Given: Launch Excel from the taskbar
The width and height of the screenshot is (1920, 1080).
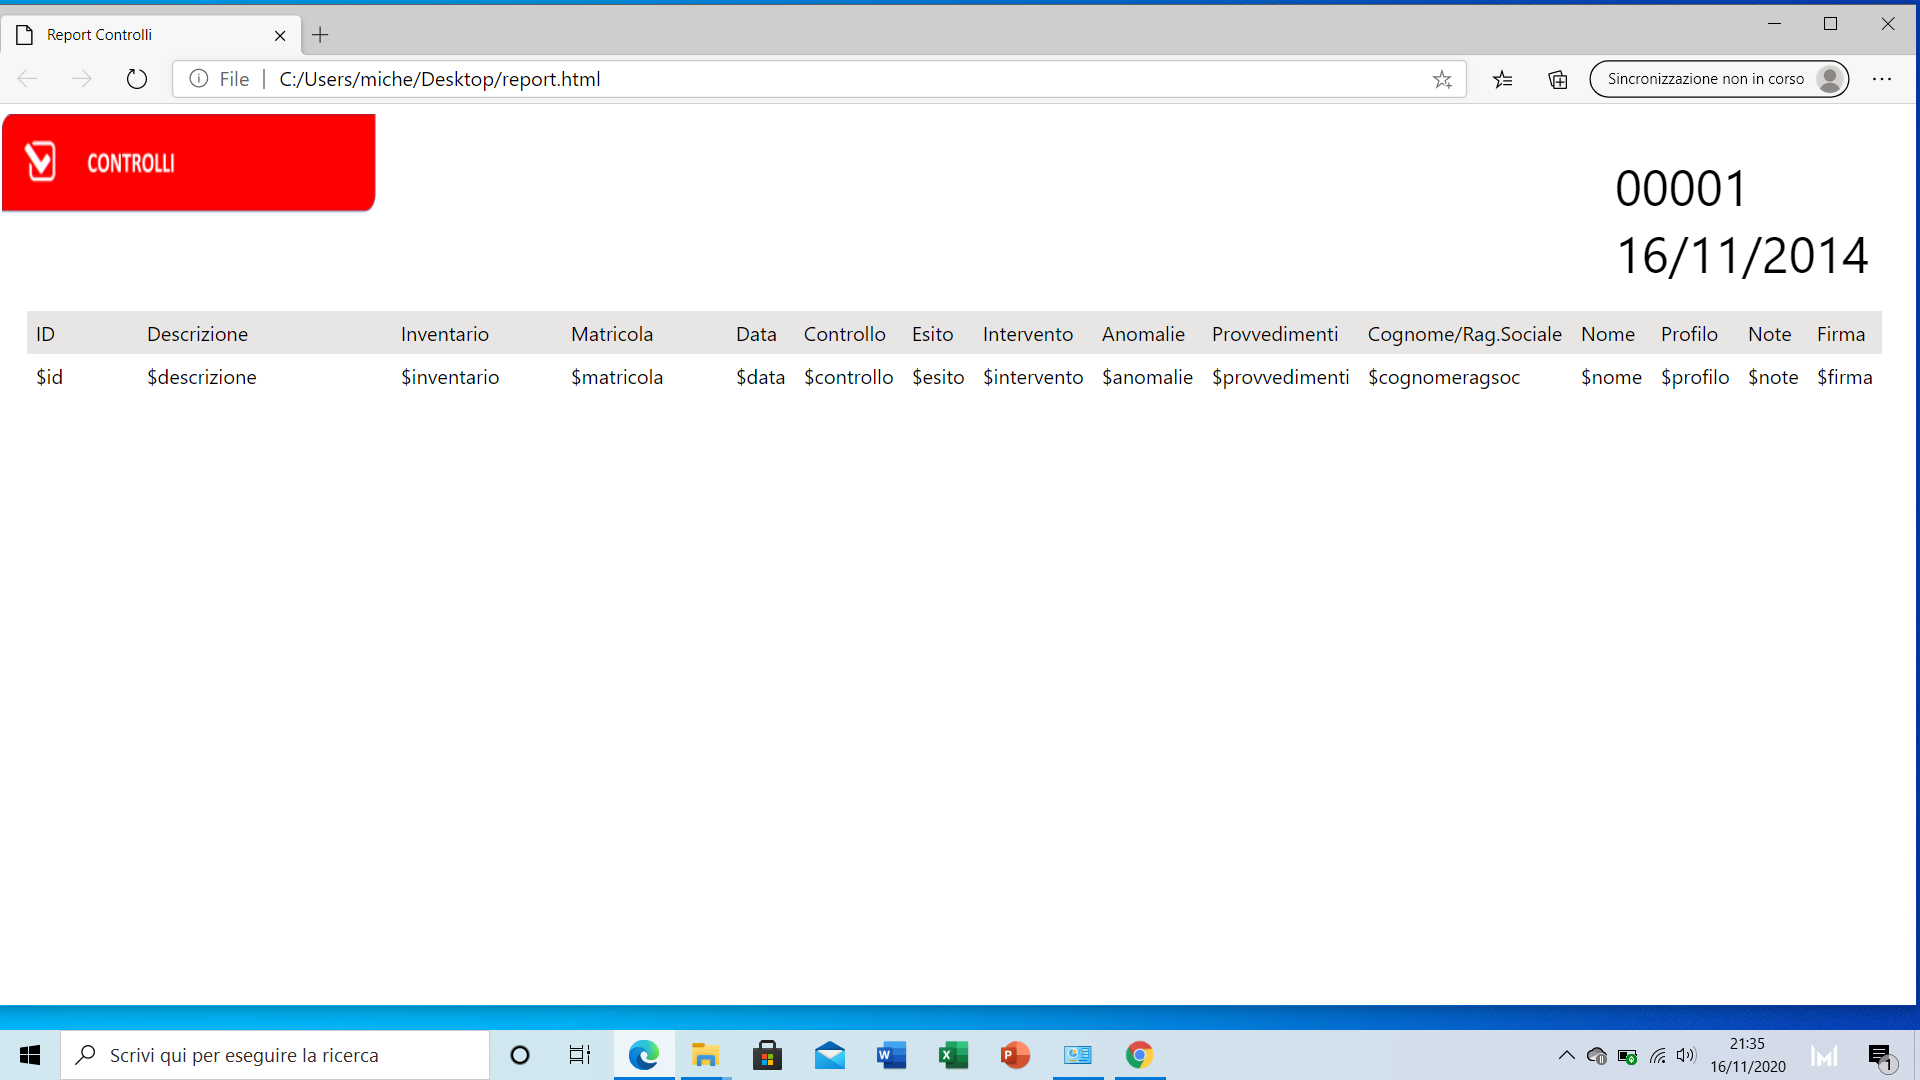Looking at the screenshot, I should 953,1055.
